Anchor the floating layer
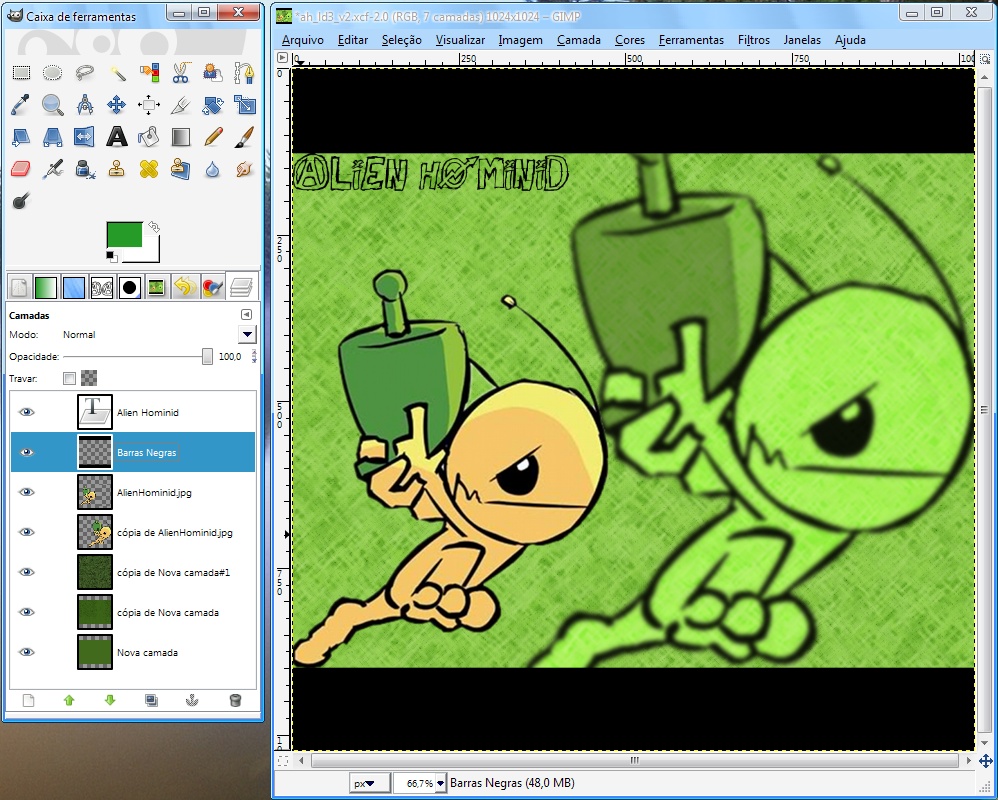Viewport: 998px width, 800px height. (x=192, y=701)
